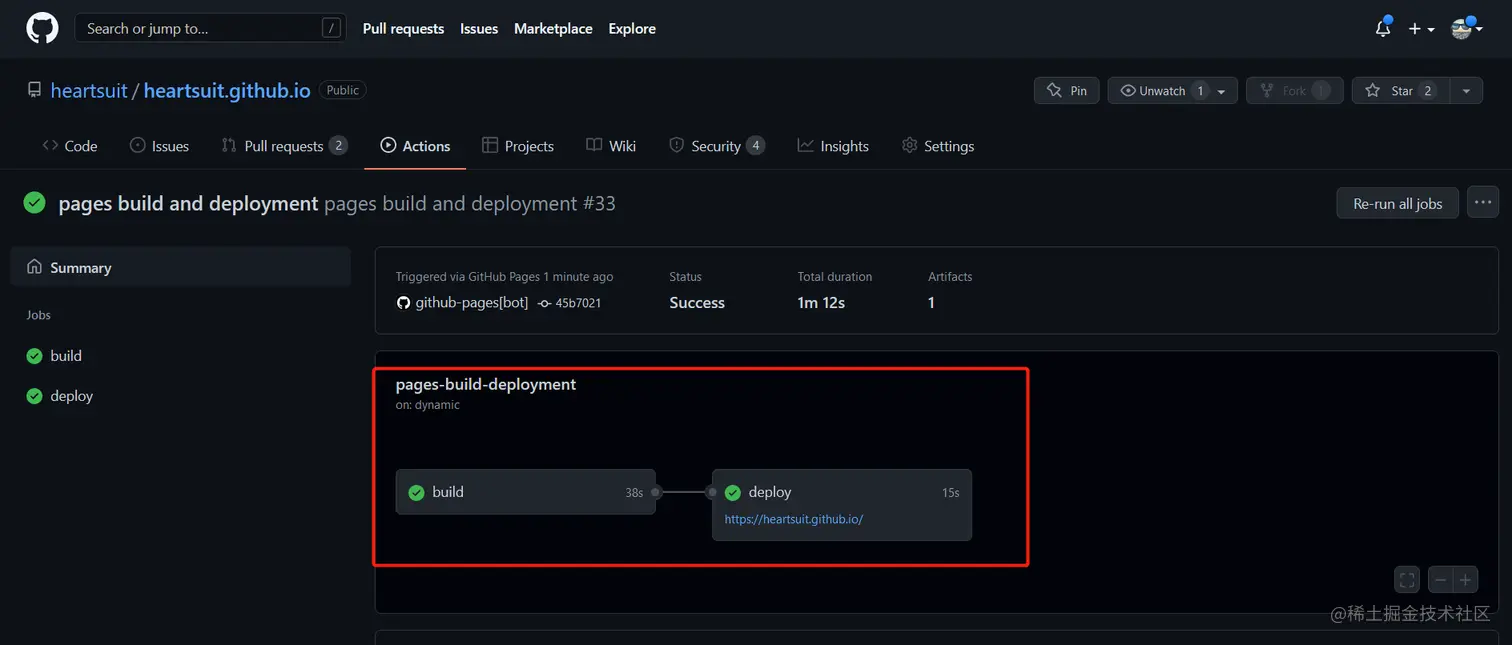This screenshot has height=645, width=1512.
Task: Open the heartsuit.github.io repository link
Action: pos(227,90)
